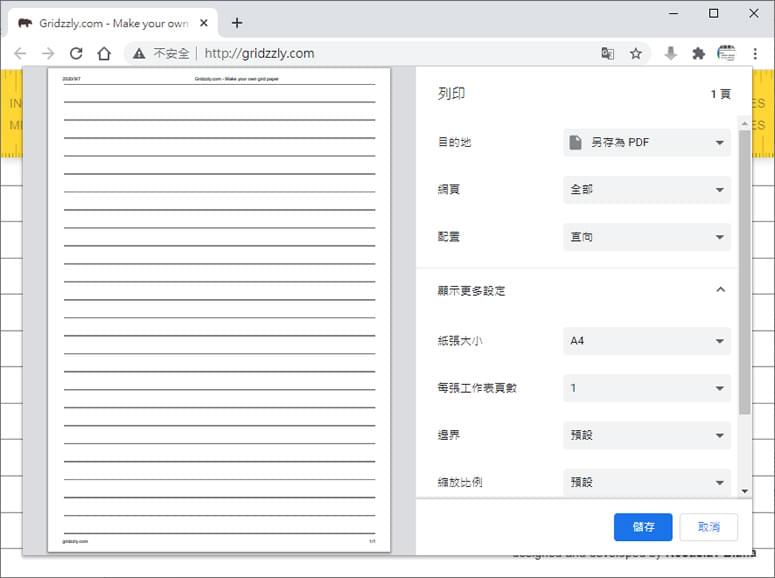775x578 pixels.
Task: Click the back navigation arrow
Action: click(x=20, y=53)
